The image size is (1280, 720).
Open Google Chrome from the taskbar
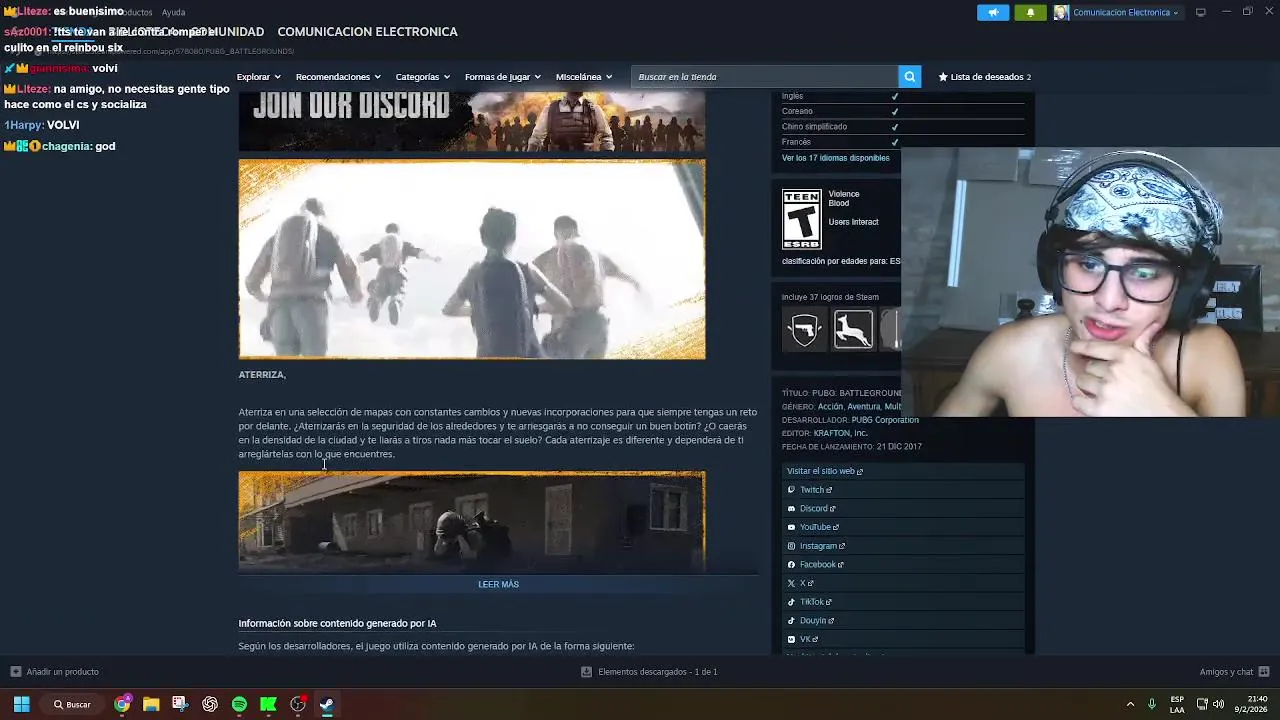coord(122,704)
